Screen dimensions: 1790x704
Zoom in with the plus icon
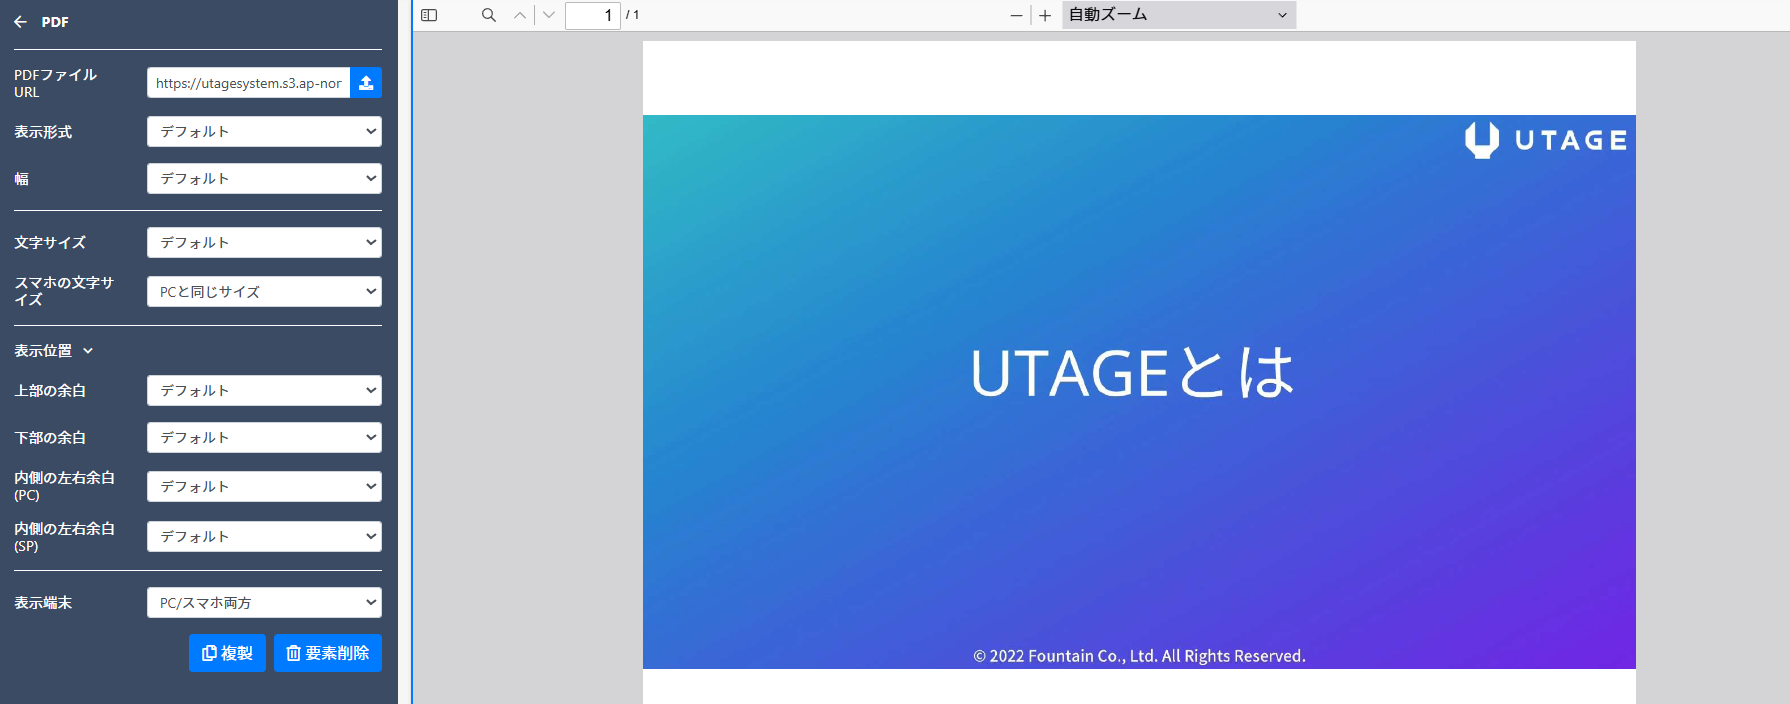tap(1045, 15)
